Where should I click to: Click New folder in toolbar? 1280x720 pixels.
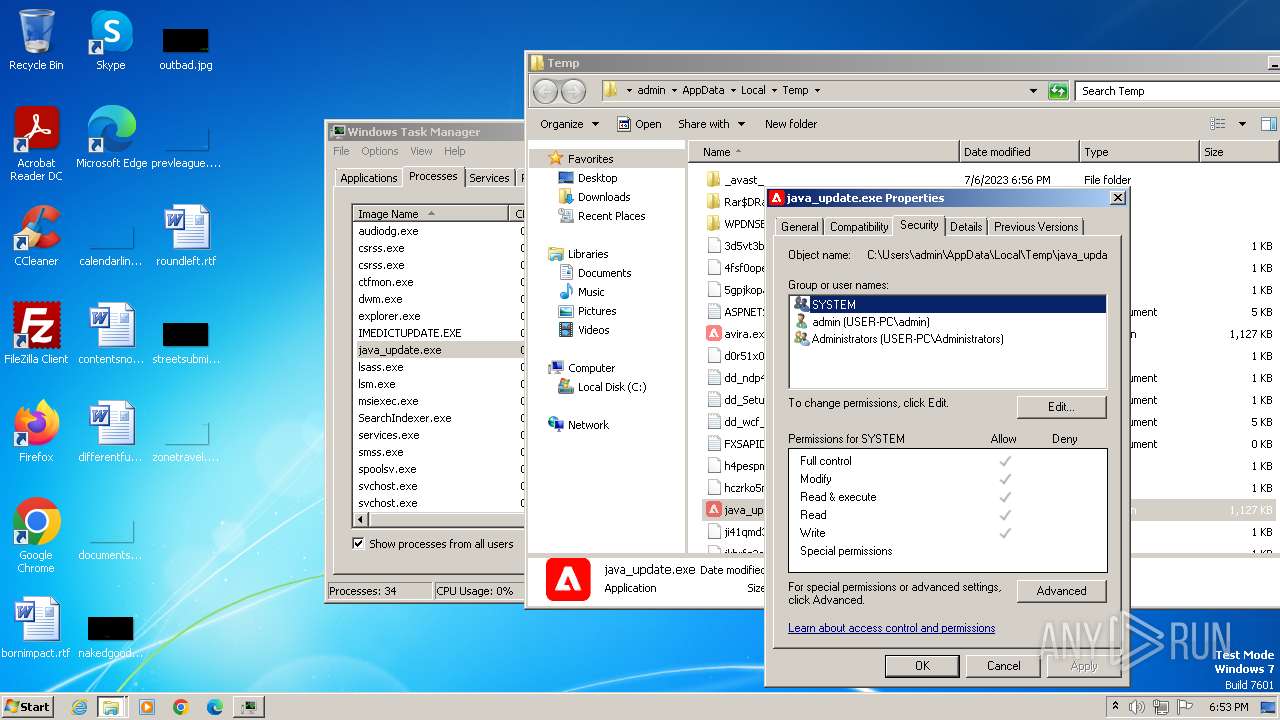(x=791, y=124)
